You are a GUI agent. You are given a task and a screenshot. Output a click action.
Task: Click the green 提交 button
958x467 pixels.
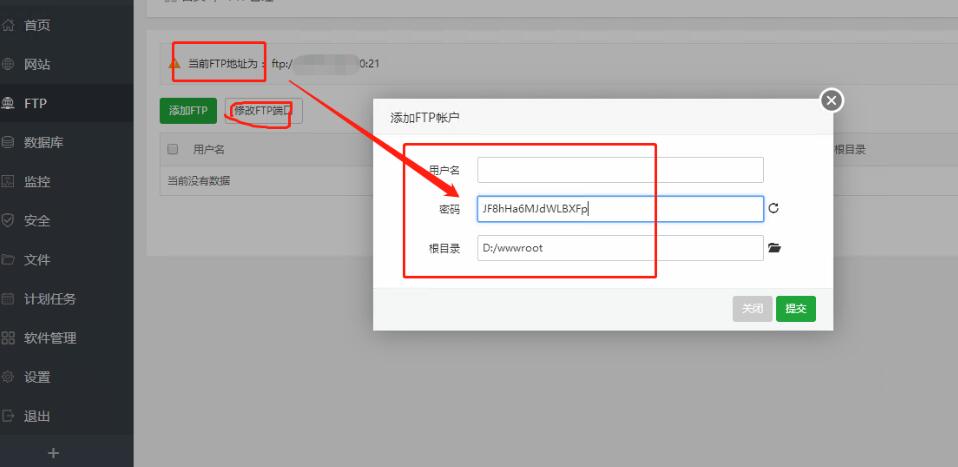796,309
